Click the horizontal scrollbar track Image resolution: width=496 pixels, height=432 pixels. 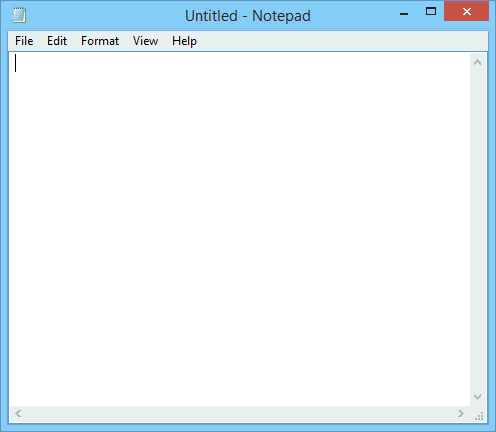tap(239, 414)
